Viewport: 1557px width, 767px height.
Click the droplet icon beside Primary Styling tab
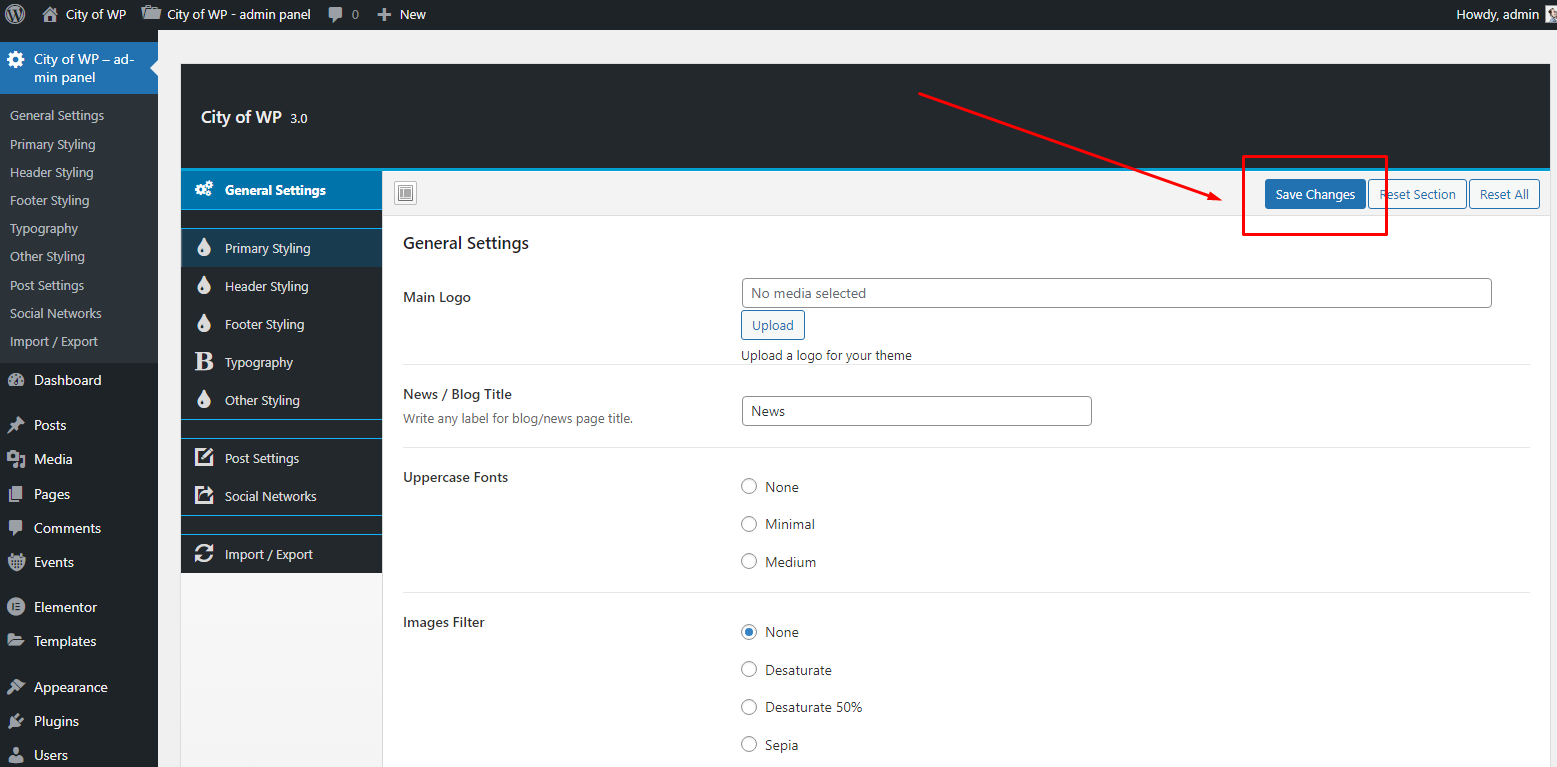(x=204, y=248)
